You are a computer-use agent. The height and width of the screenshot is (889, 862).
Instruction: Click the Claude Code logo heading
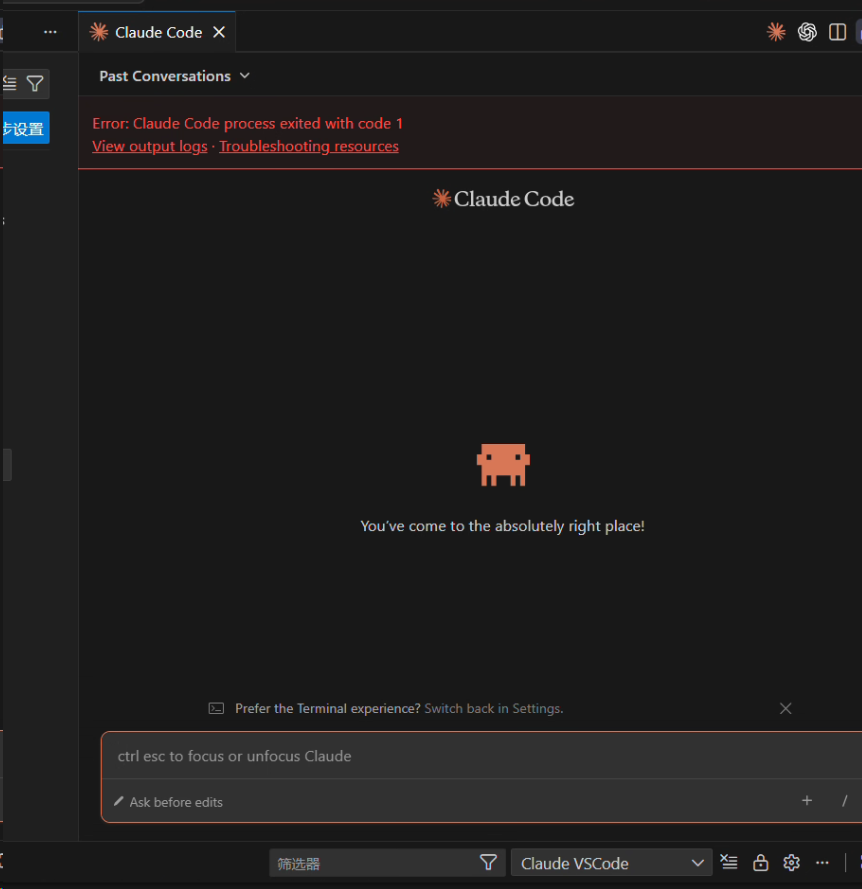[503, 199]
